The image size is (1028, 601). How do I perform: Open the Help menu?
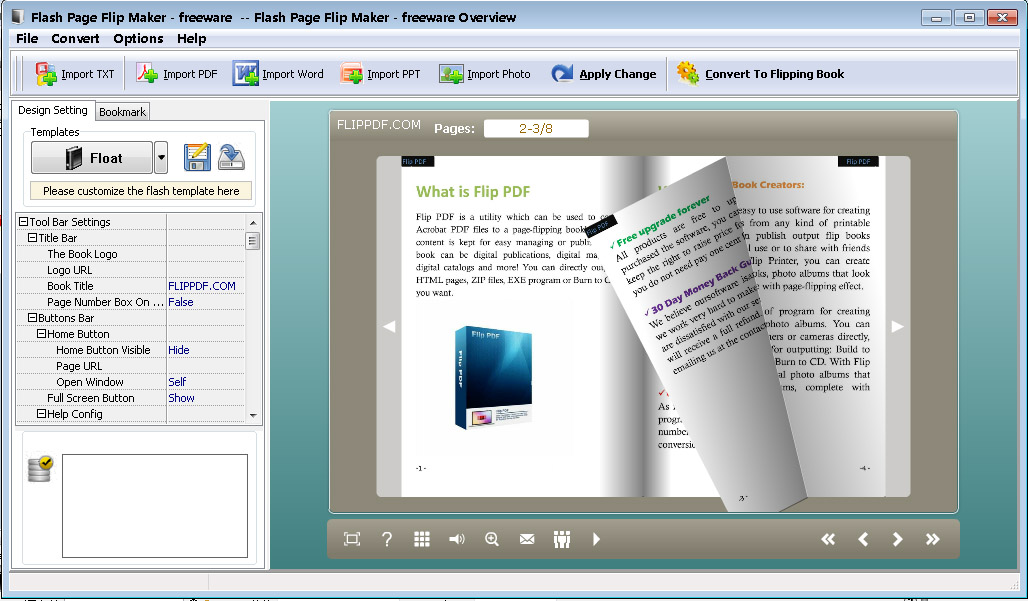coord(191,39)
